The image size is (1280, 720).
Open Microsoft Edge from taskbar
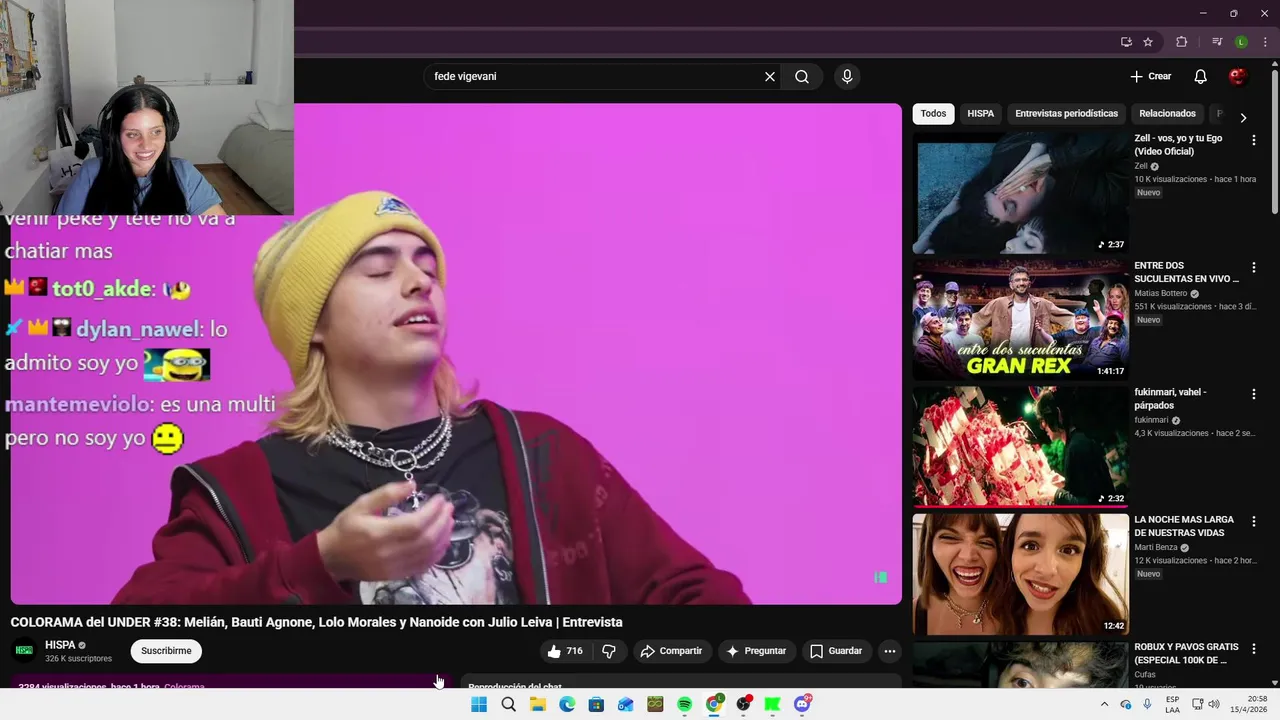pyautogui.click(x=567, y=704)
